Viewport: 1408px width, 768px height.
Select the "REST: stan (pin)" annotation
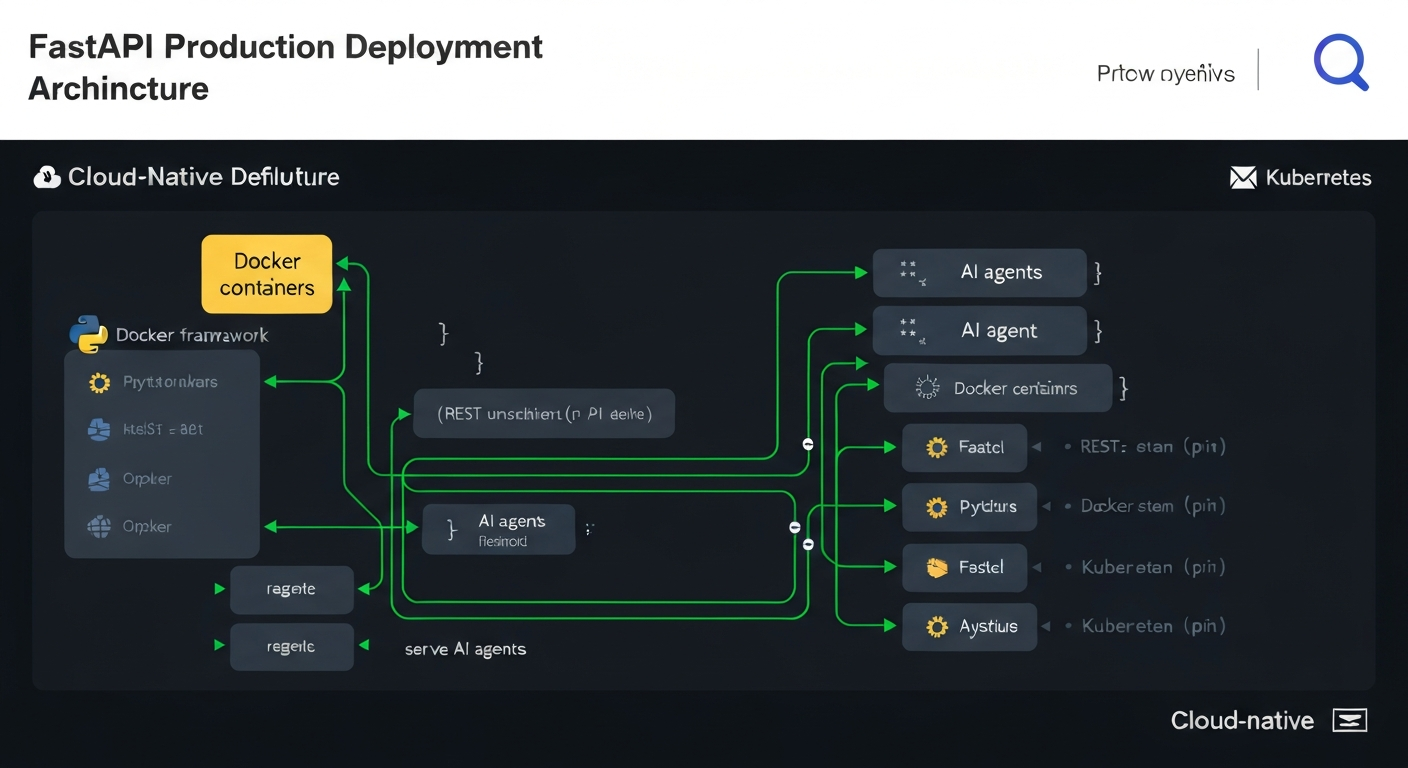pyautogui.click(x=1153, y=447)
